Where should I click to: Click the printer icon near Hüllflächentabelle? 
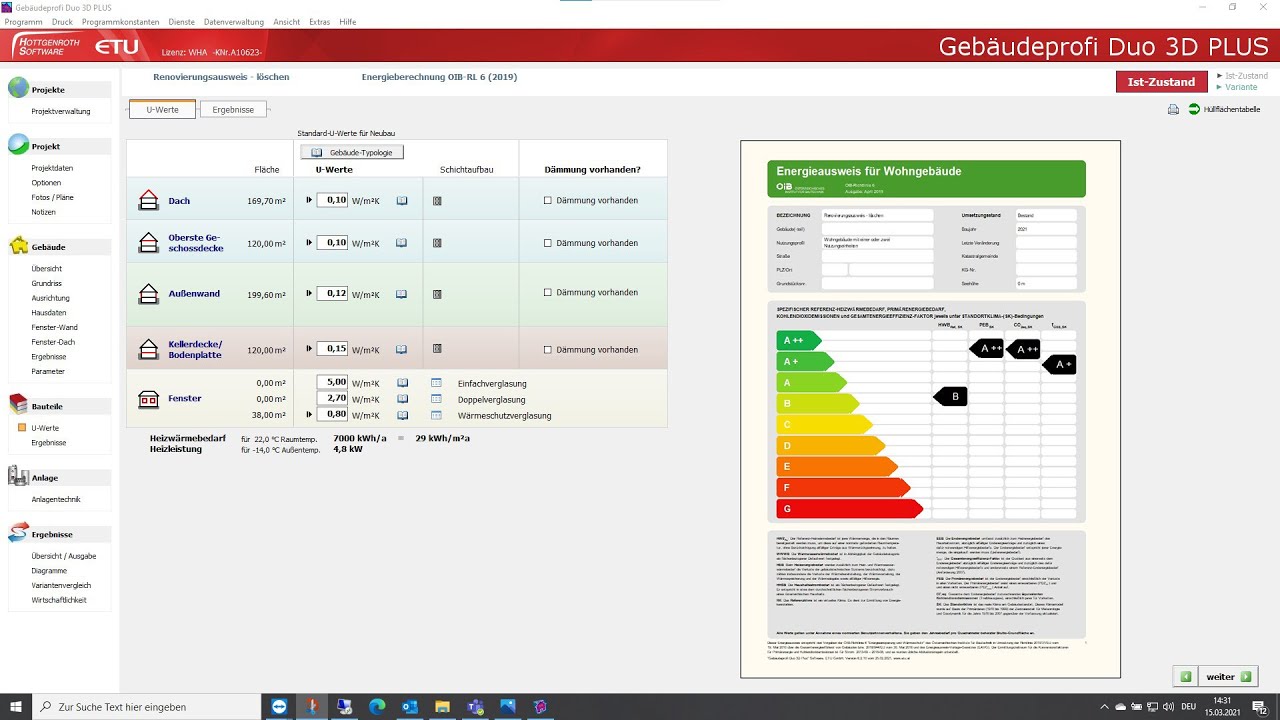[x=1174, y=110]
